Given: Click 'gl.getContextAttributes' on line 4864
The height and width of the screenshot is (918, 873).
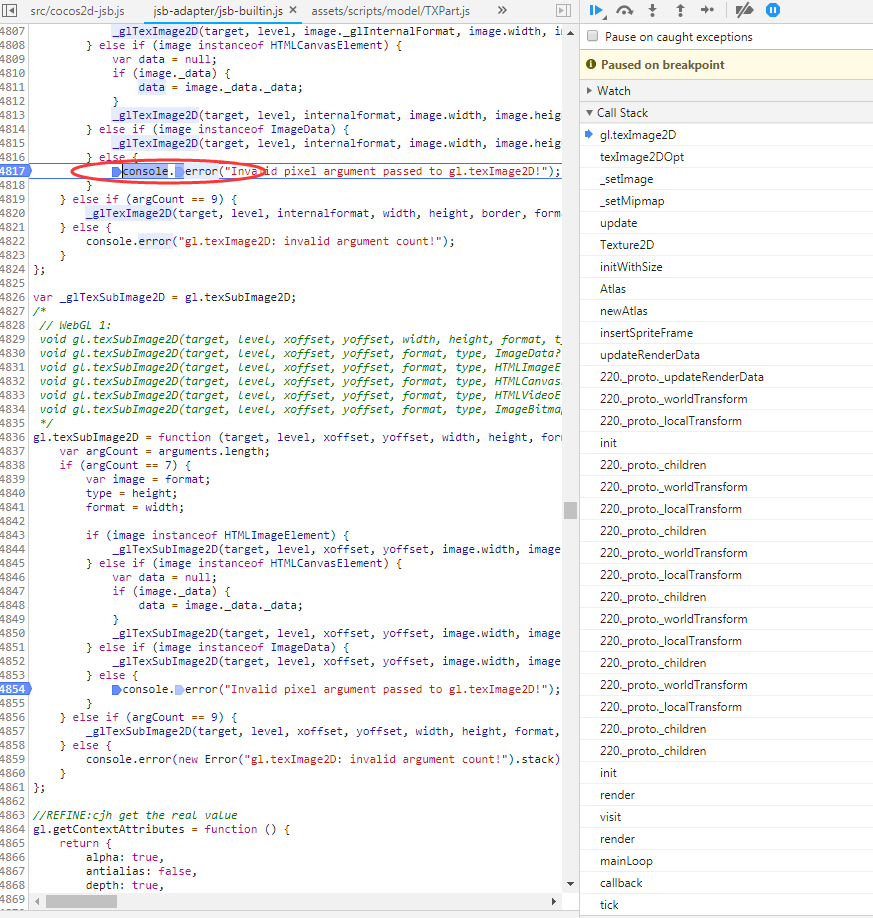Looking at the screenshot, I should [109, 830].
